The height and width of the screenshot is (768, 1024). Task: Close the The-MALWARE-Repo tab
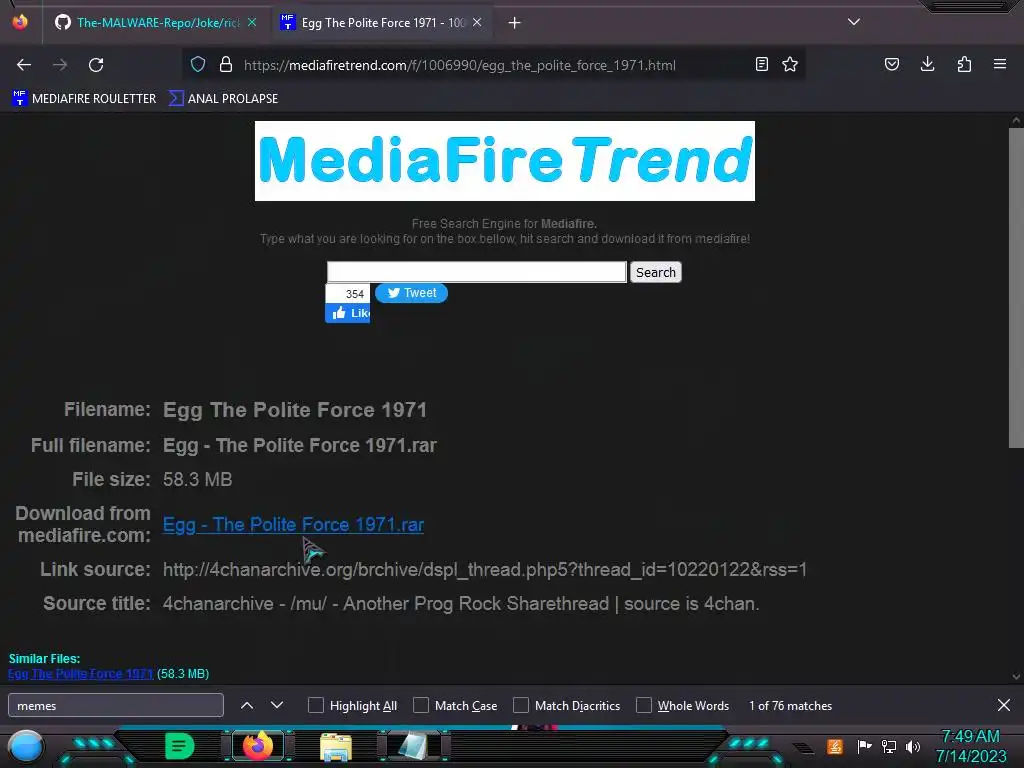pyautogui.click(x=252, y=22)
